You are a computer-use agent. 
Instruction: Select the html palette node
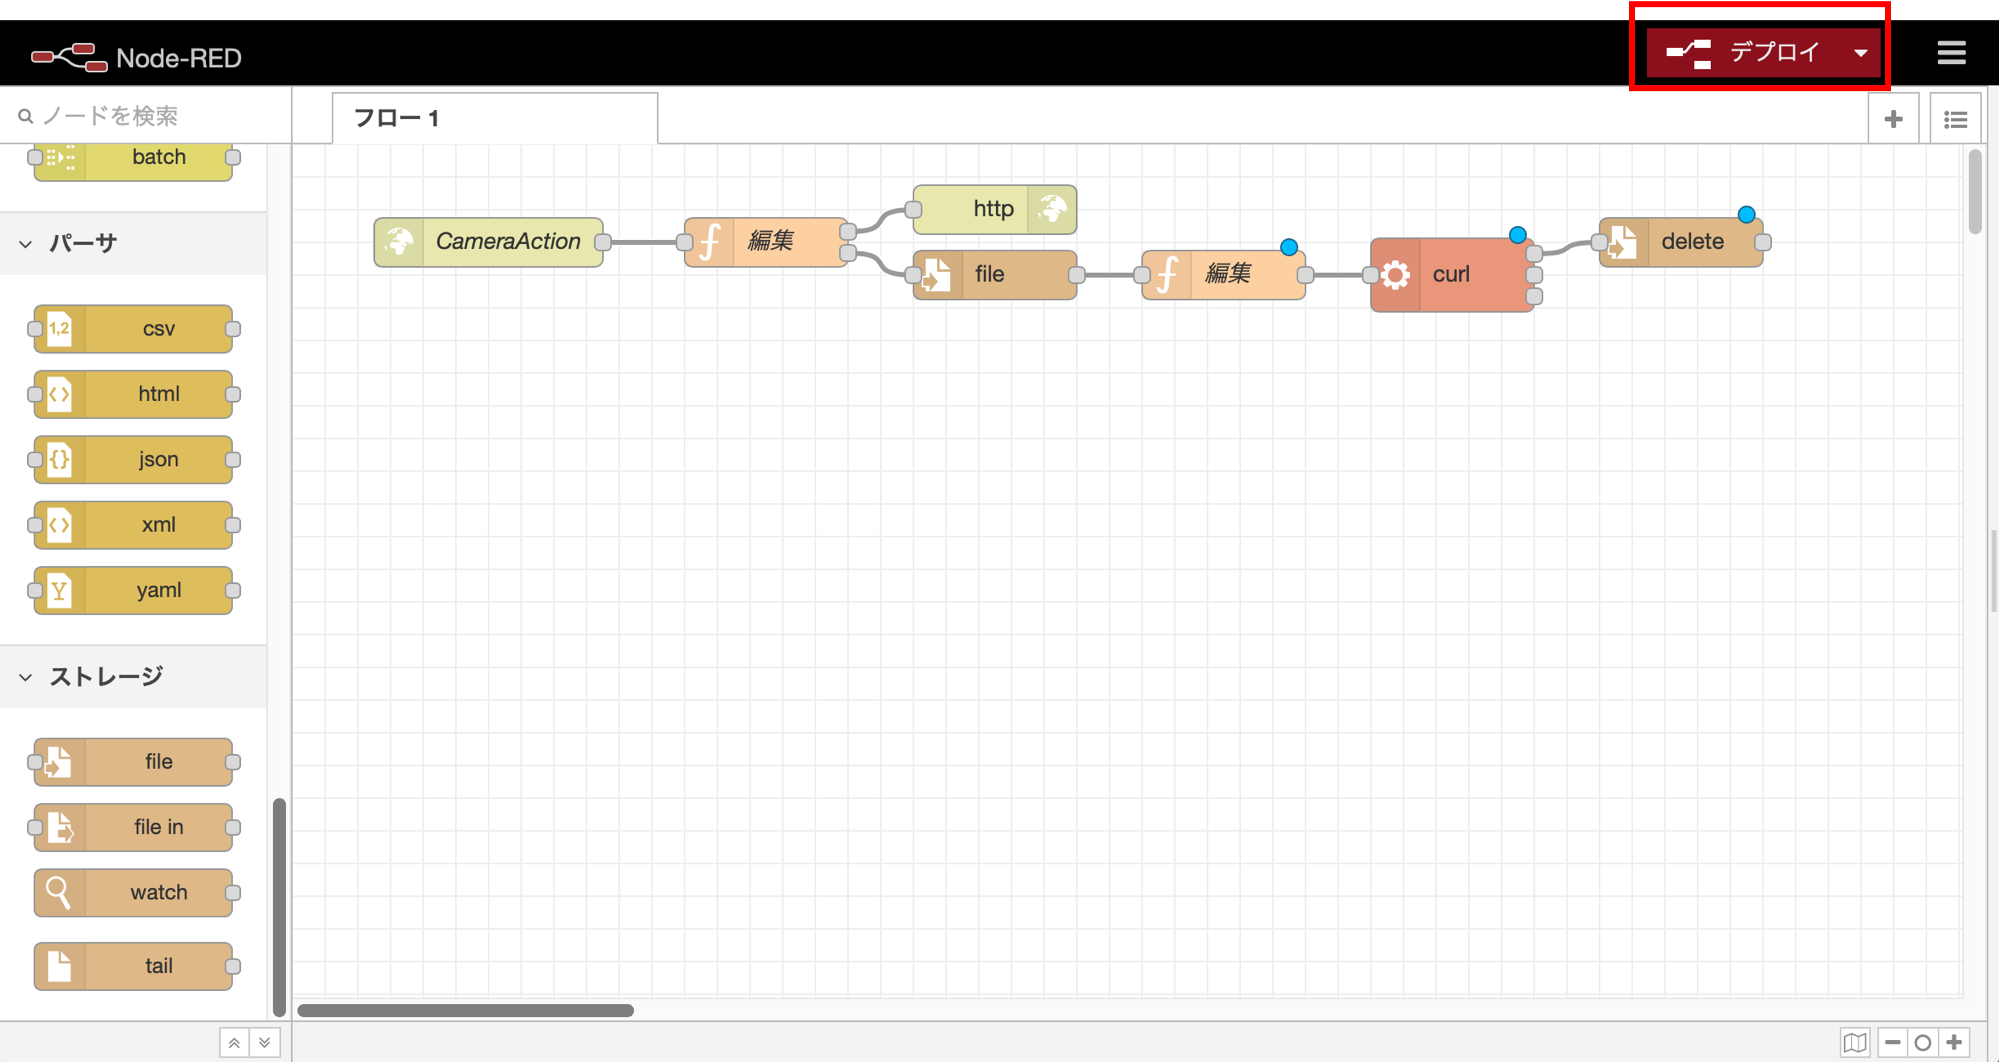(133, 394)
